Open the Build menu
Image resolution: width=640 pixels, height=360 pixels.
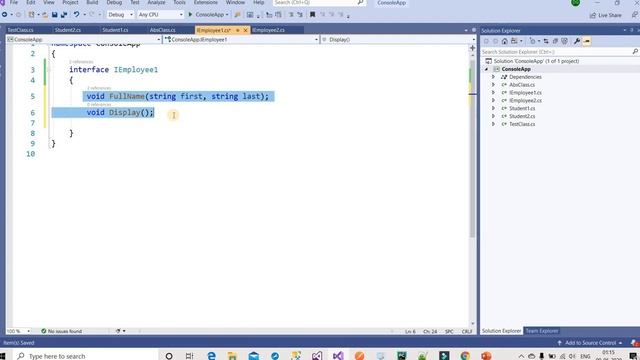tap(92, 2)
